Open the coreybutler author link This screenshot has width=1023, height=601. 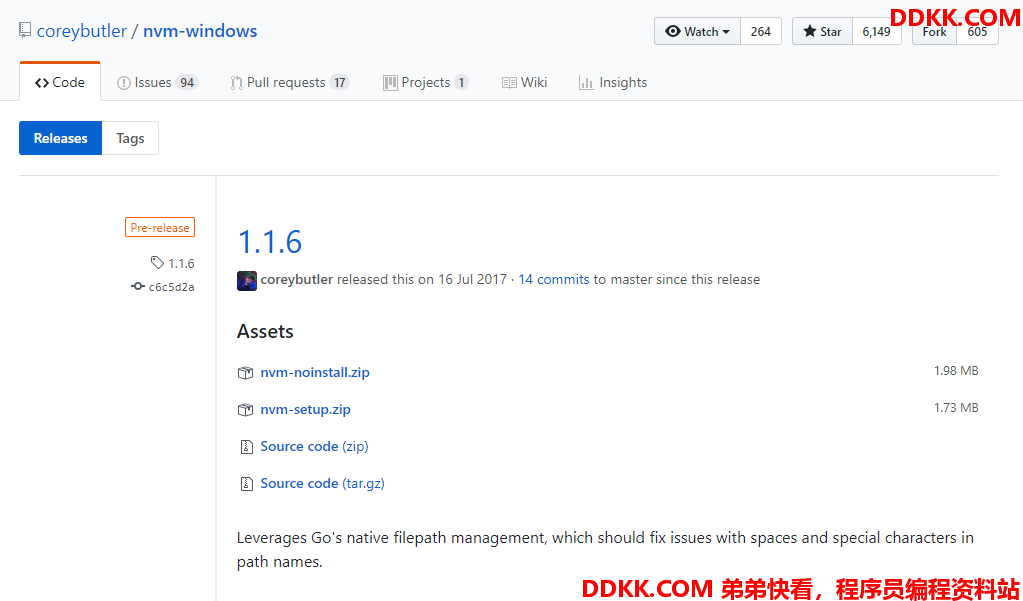[297, 279]
